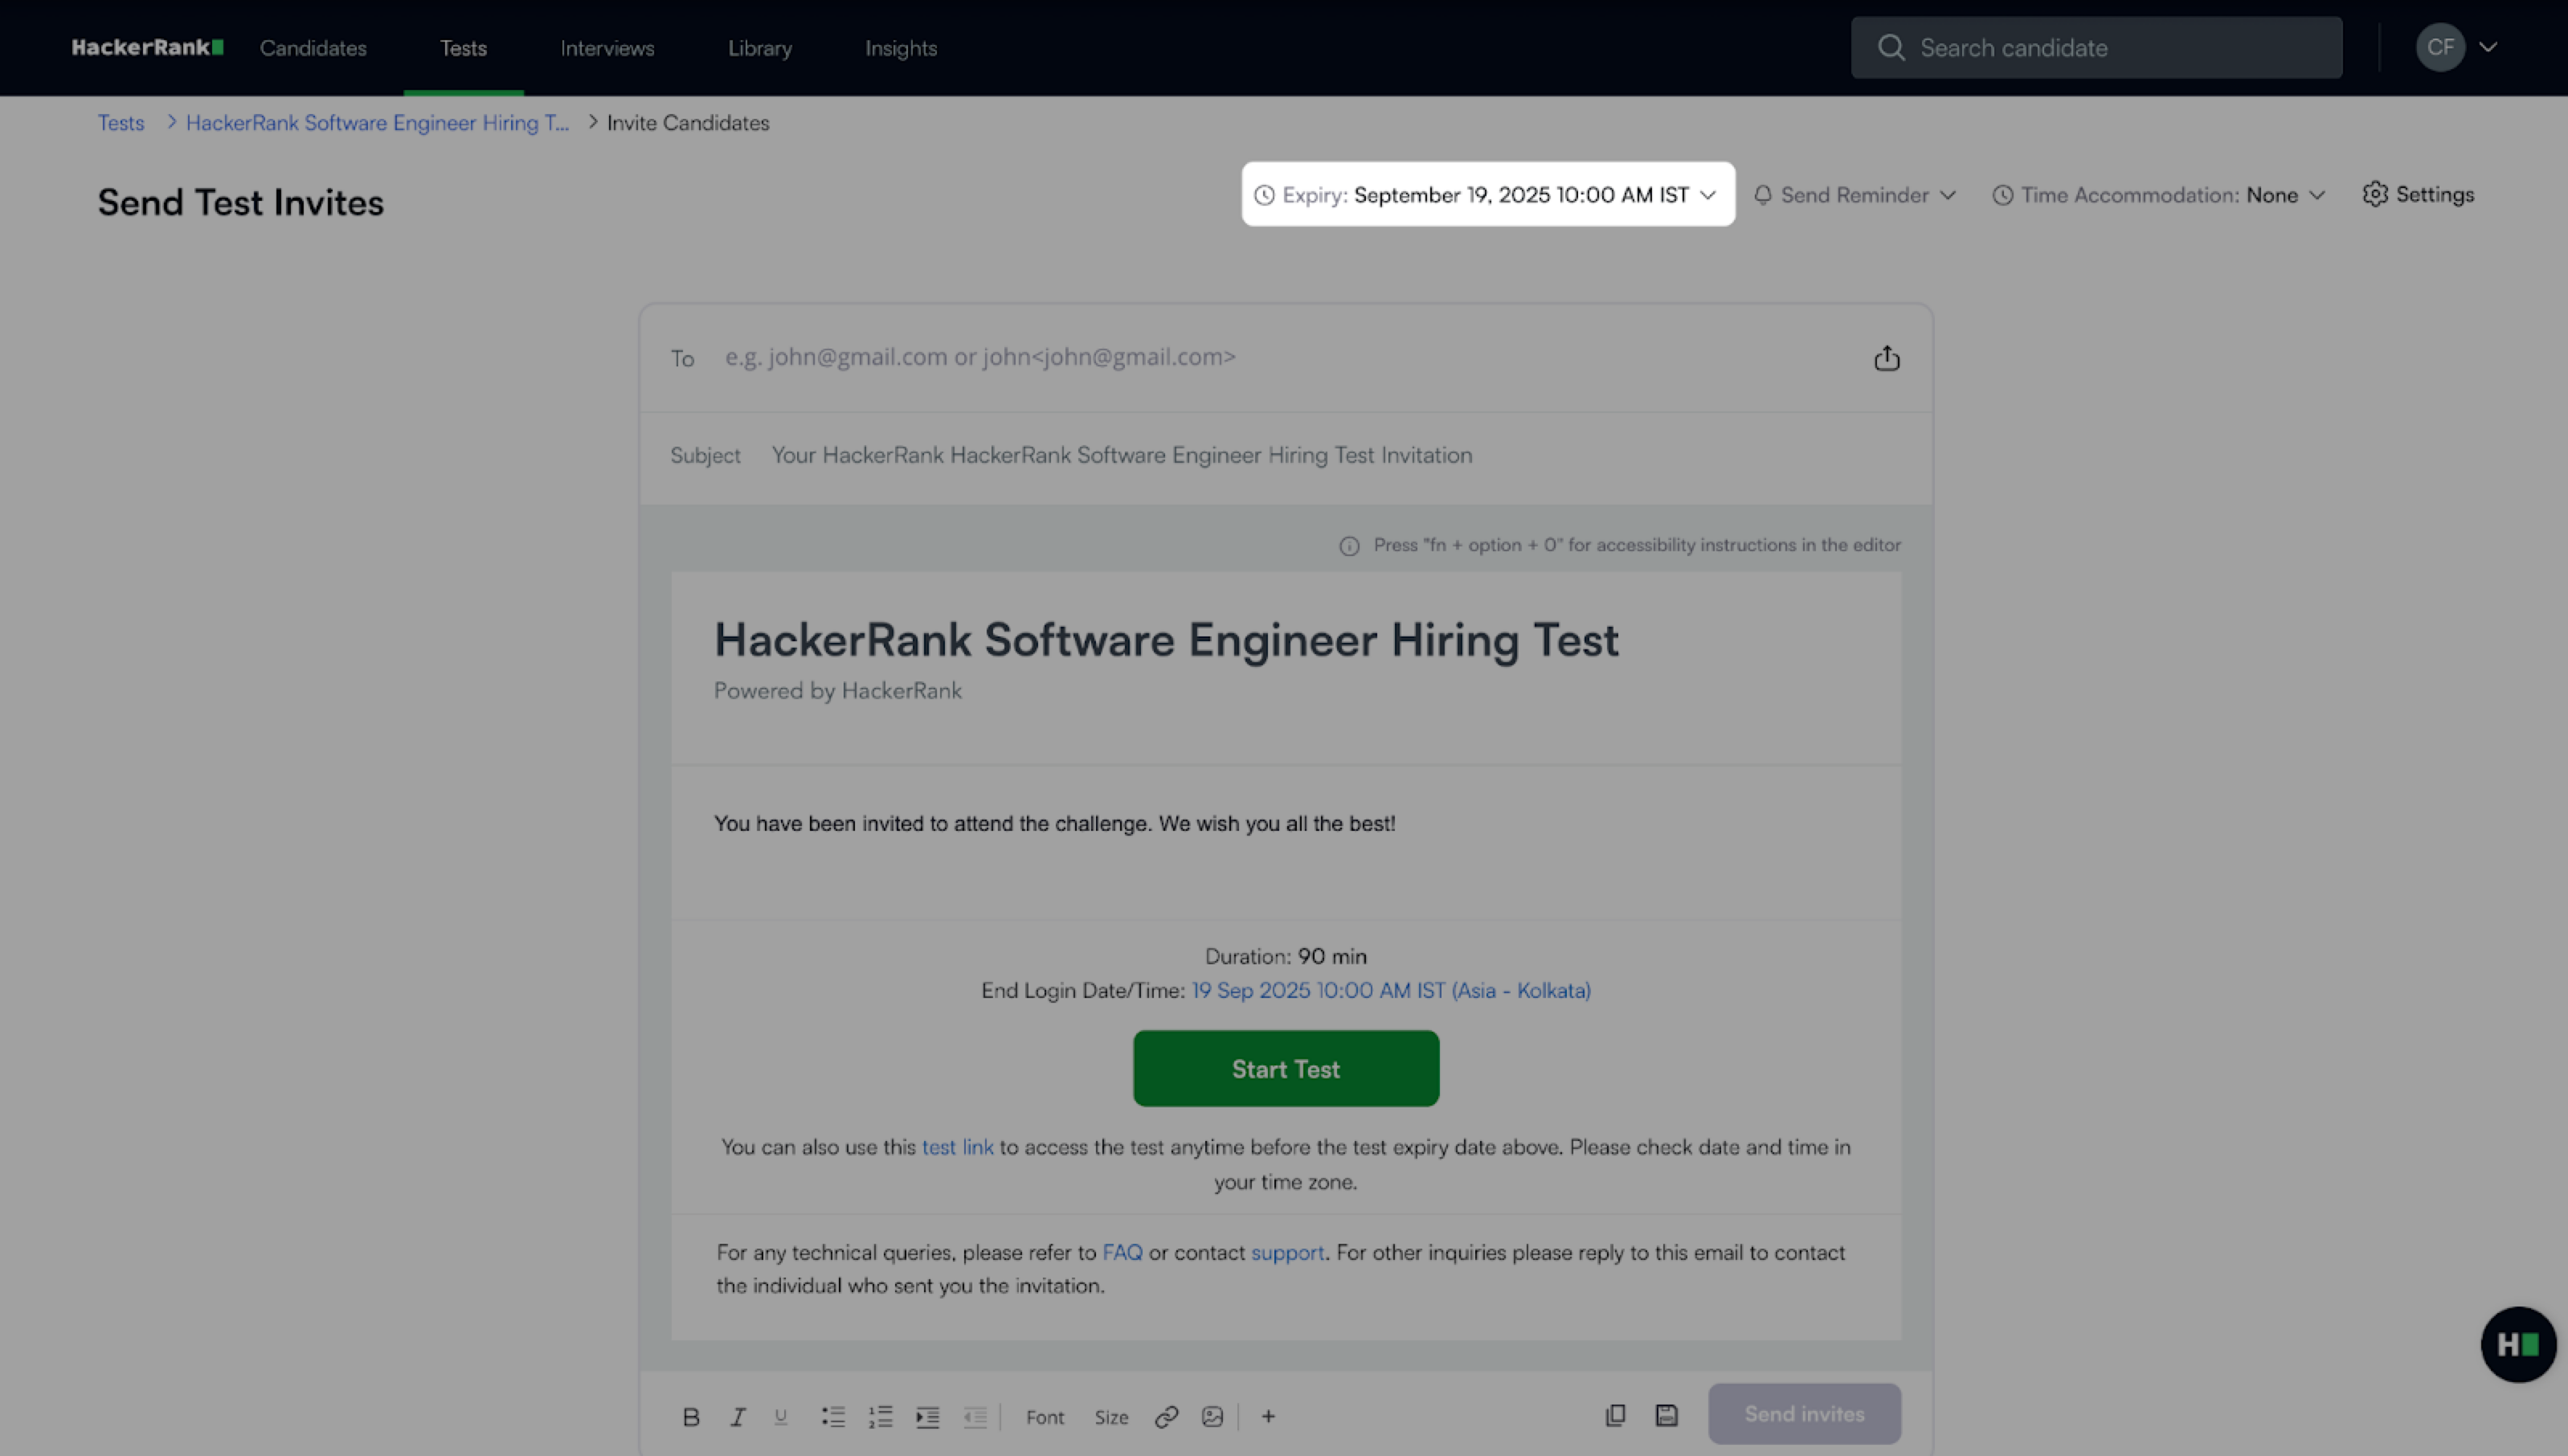Click Tests breadcrumb link
This screenshot has height=1456, width=2568.
(121, 122)
